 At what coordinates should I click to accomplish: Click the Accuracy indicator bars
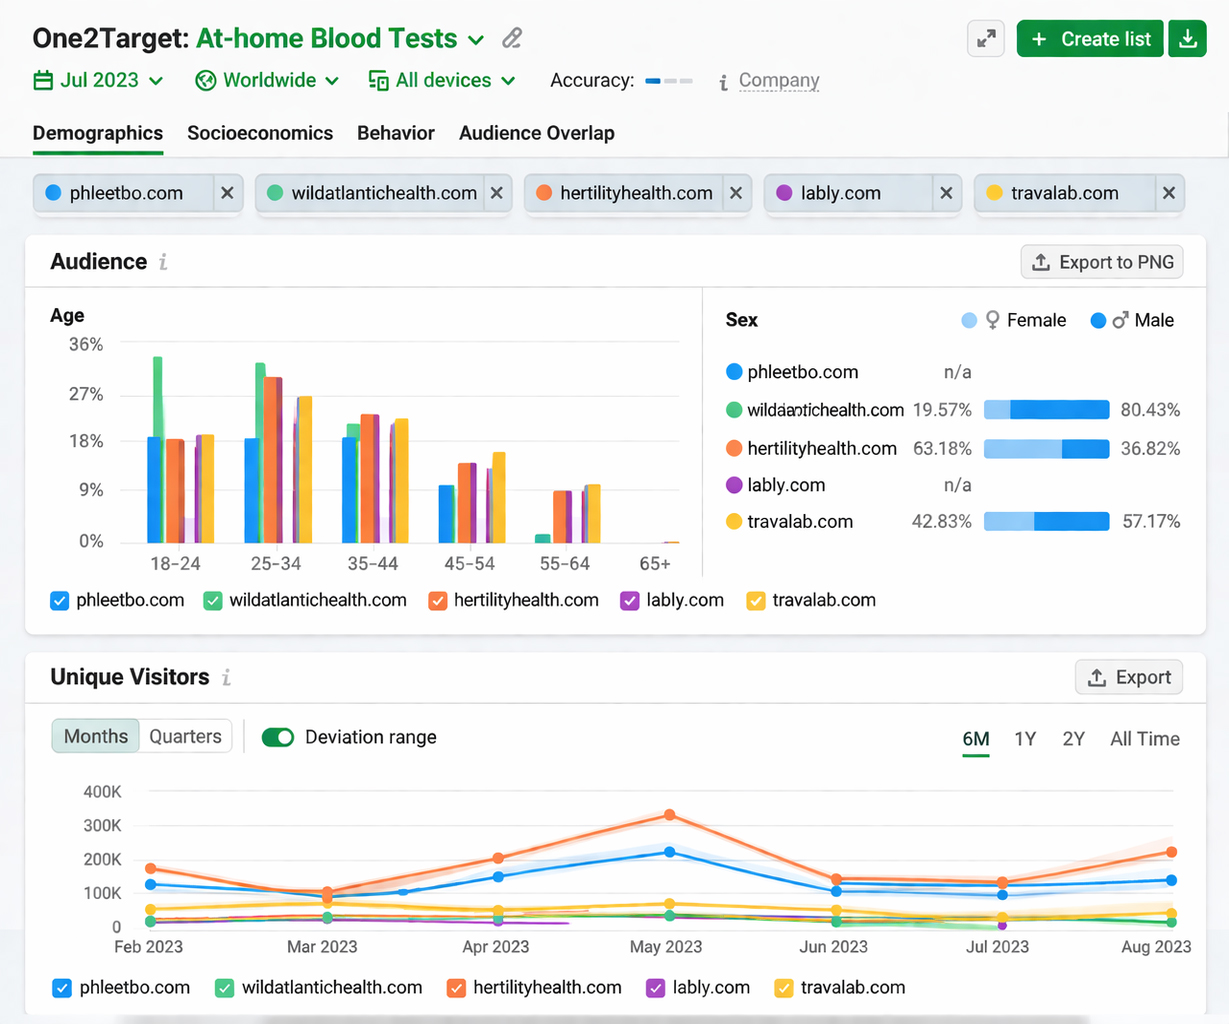tap(669, 80)
